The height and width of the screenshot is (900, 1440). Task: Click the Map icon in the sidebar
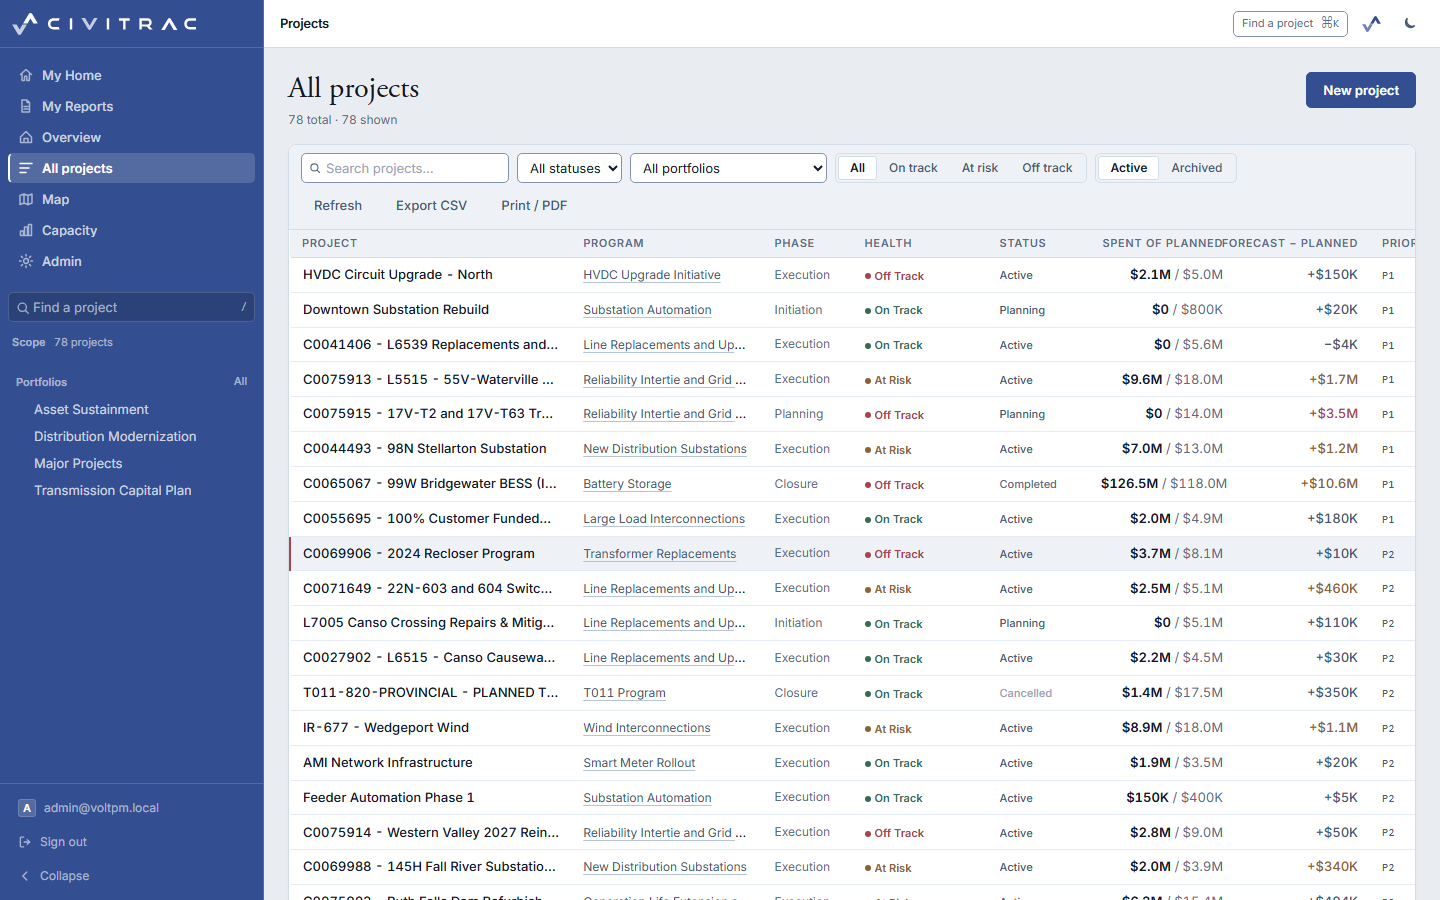[26, 199]
